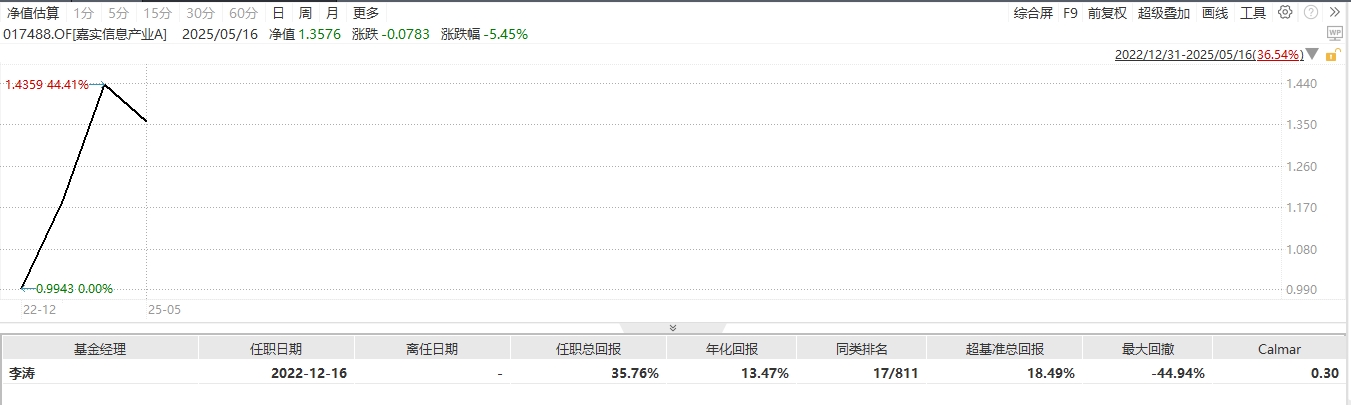Open the 工具 menu
Image resolution: width=1351 pixels, height=405 pixels.
point(1253,13)
